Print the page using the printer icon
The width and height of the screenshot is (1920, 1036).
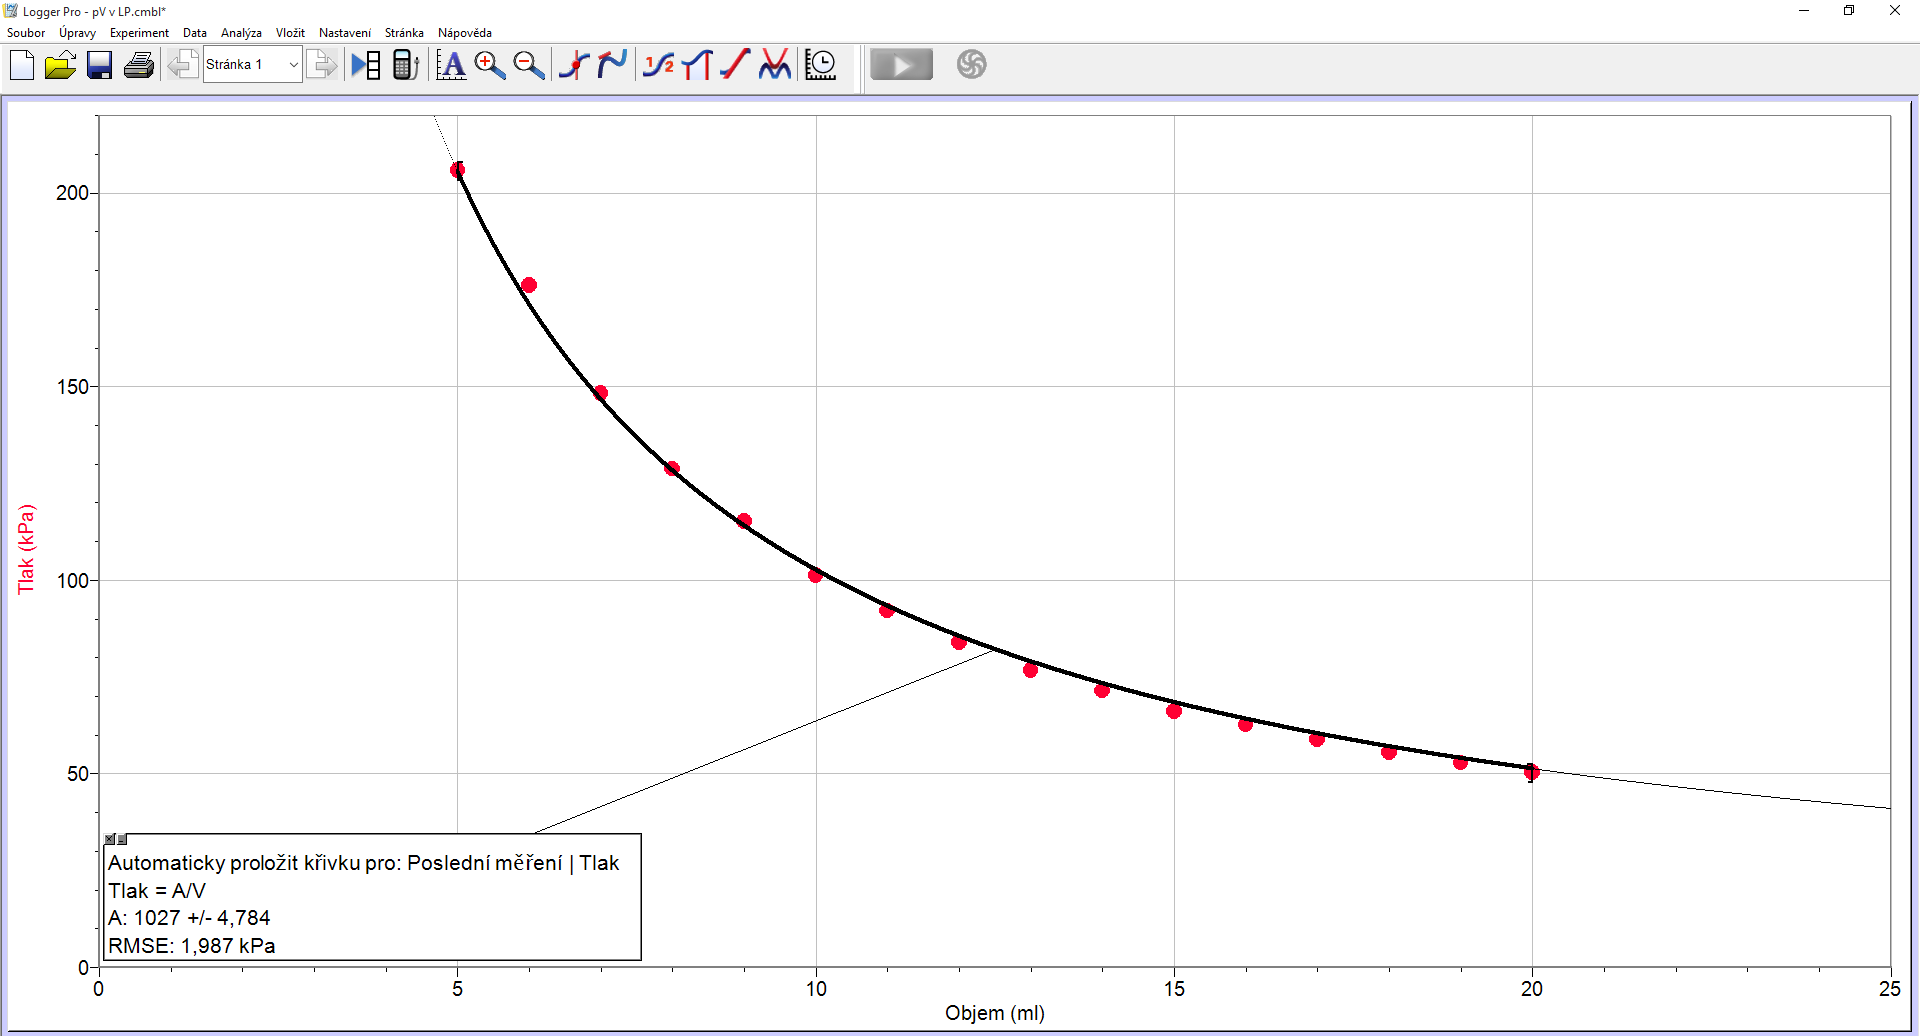[x=139, y=66]
